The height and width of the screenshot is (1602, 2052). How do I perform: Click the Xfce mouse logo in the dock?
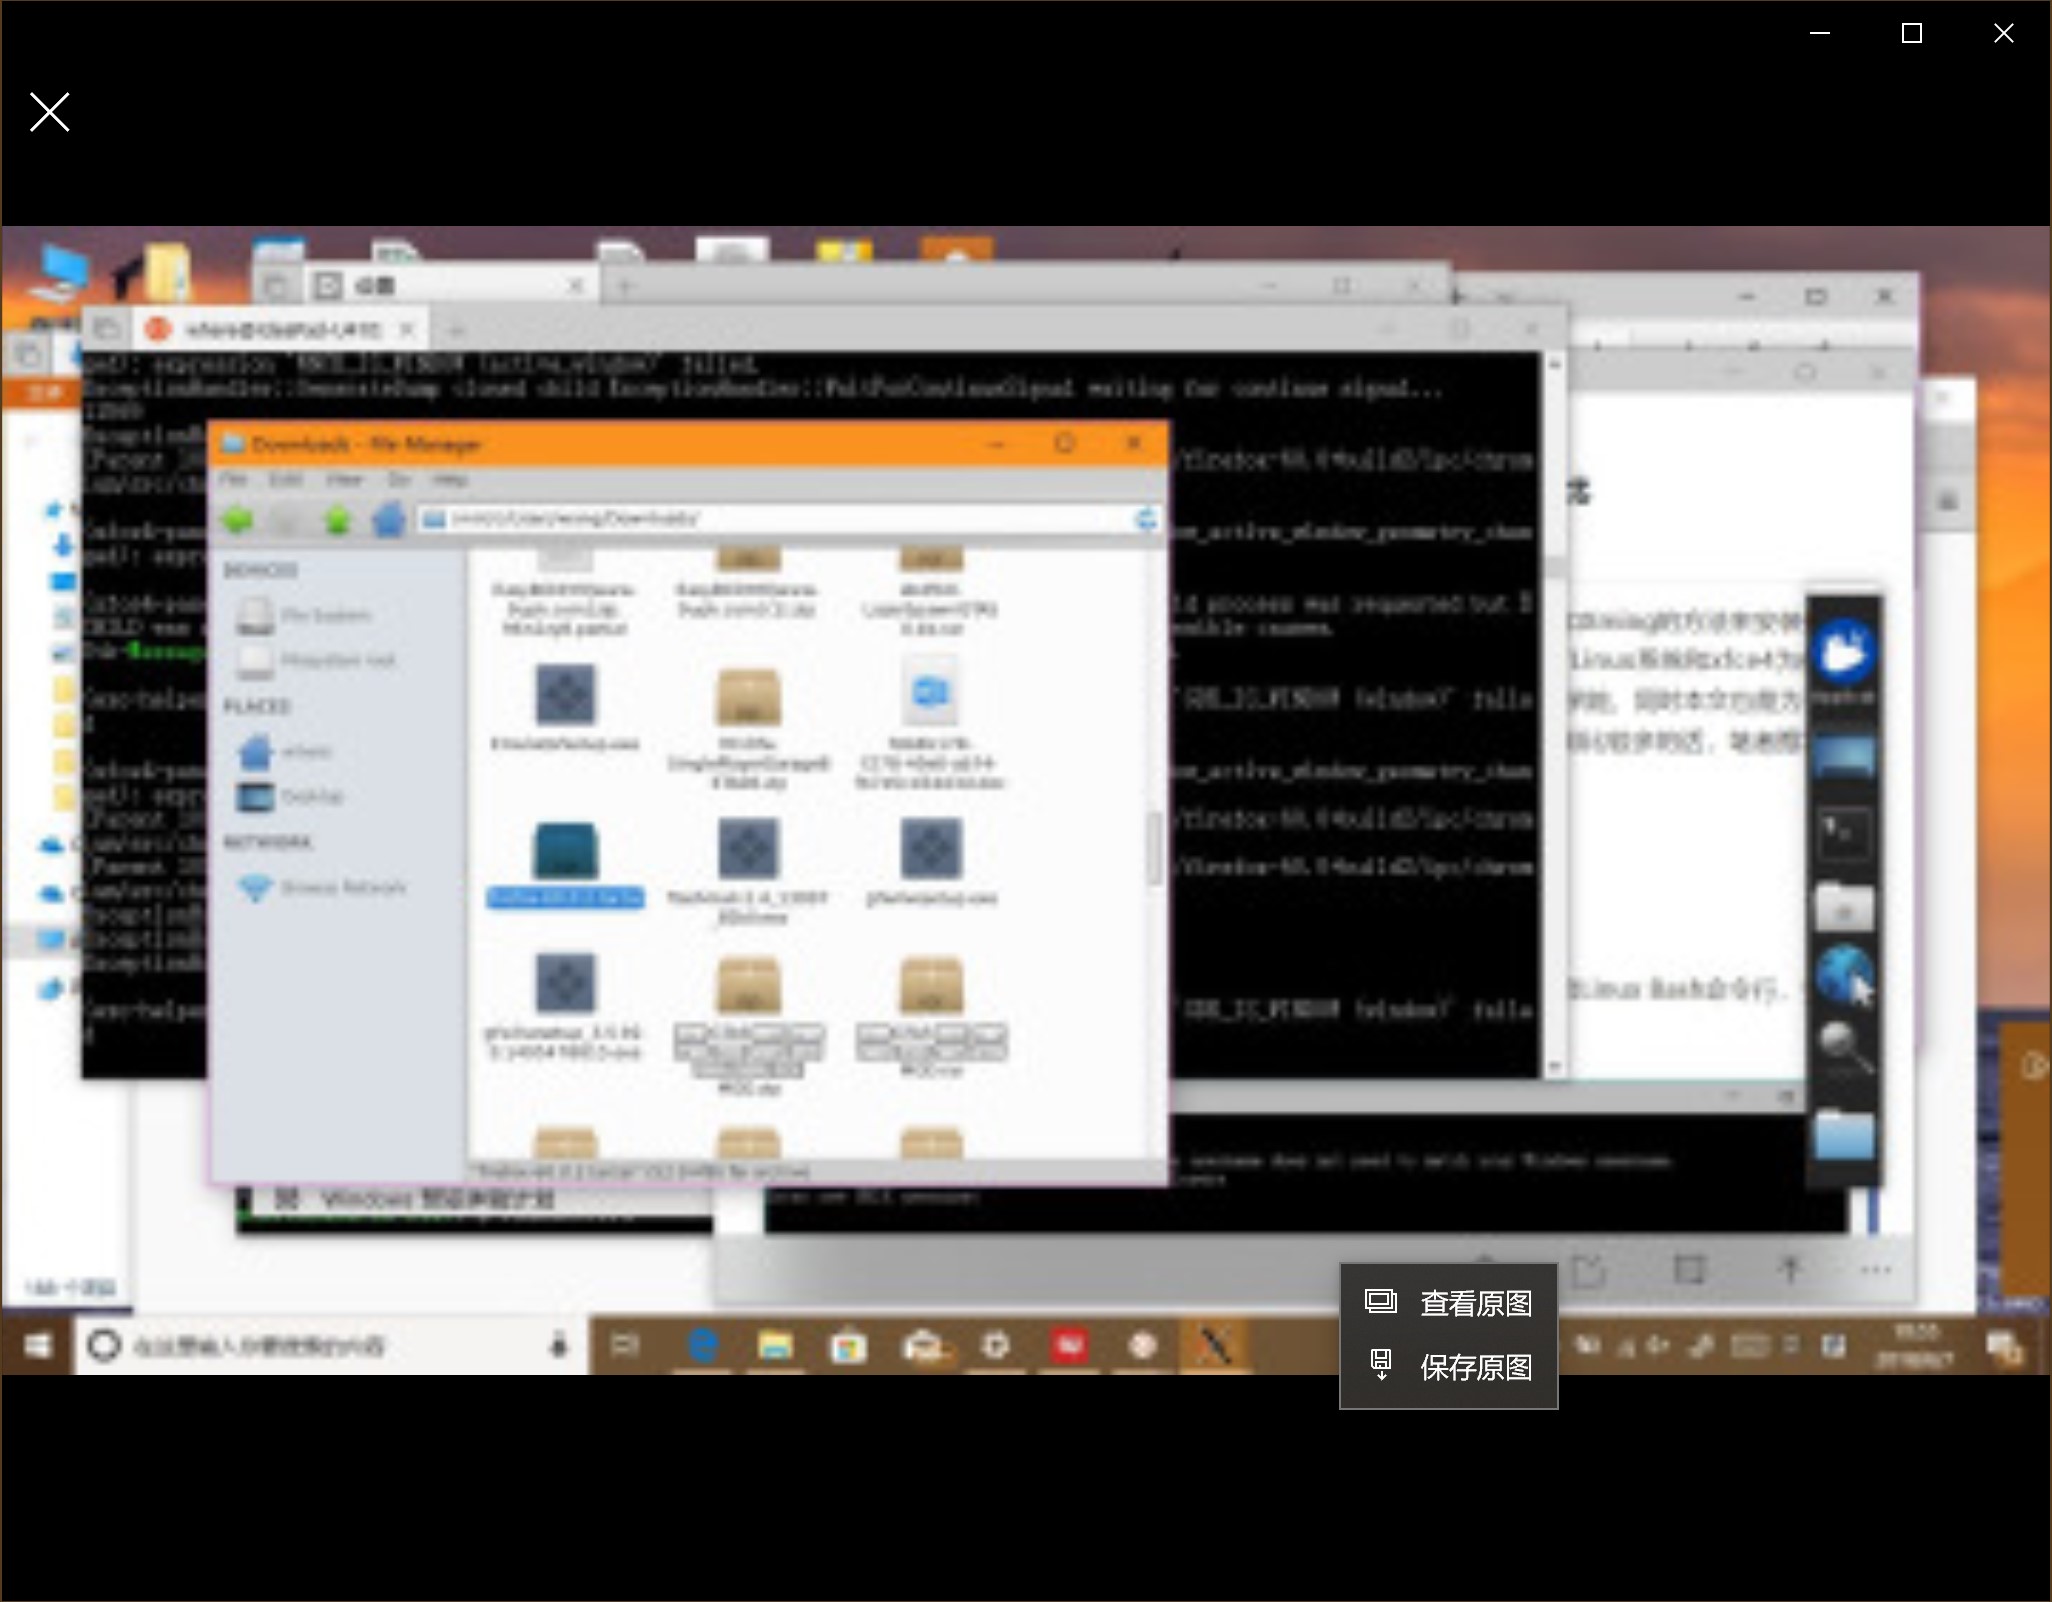1844,653
